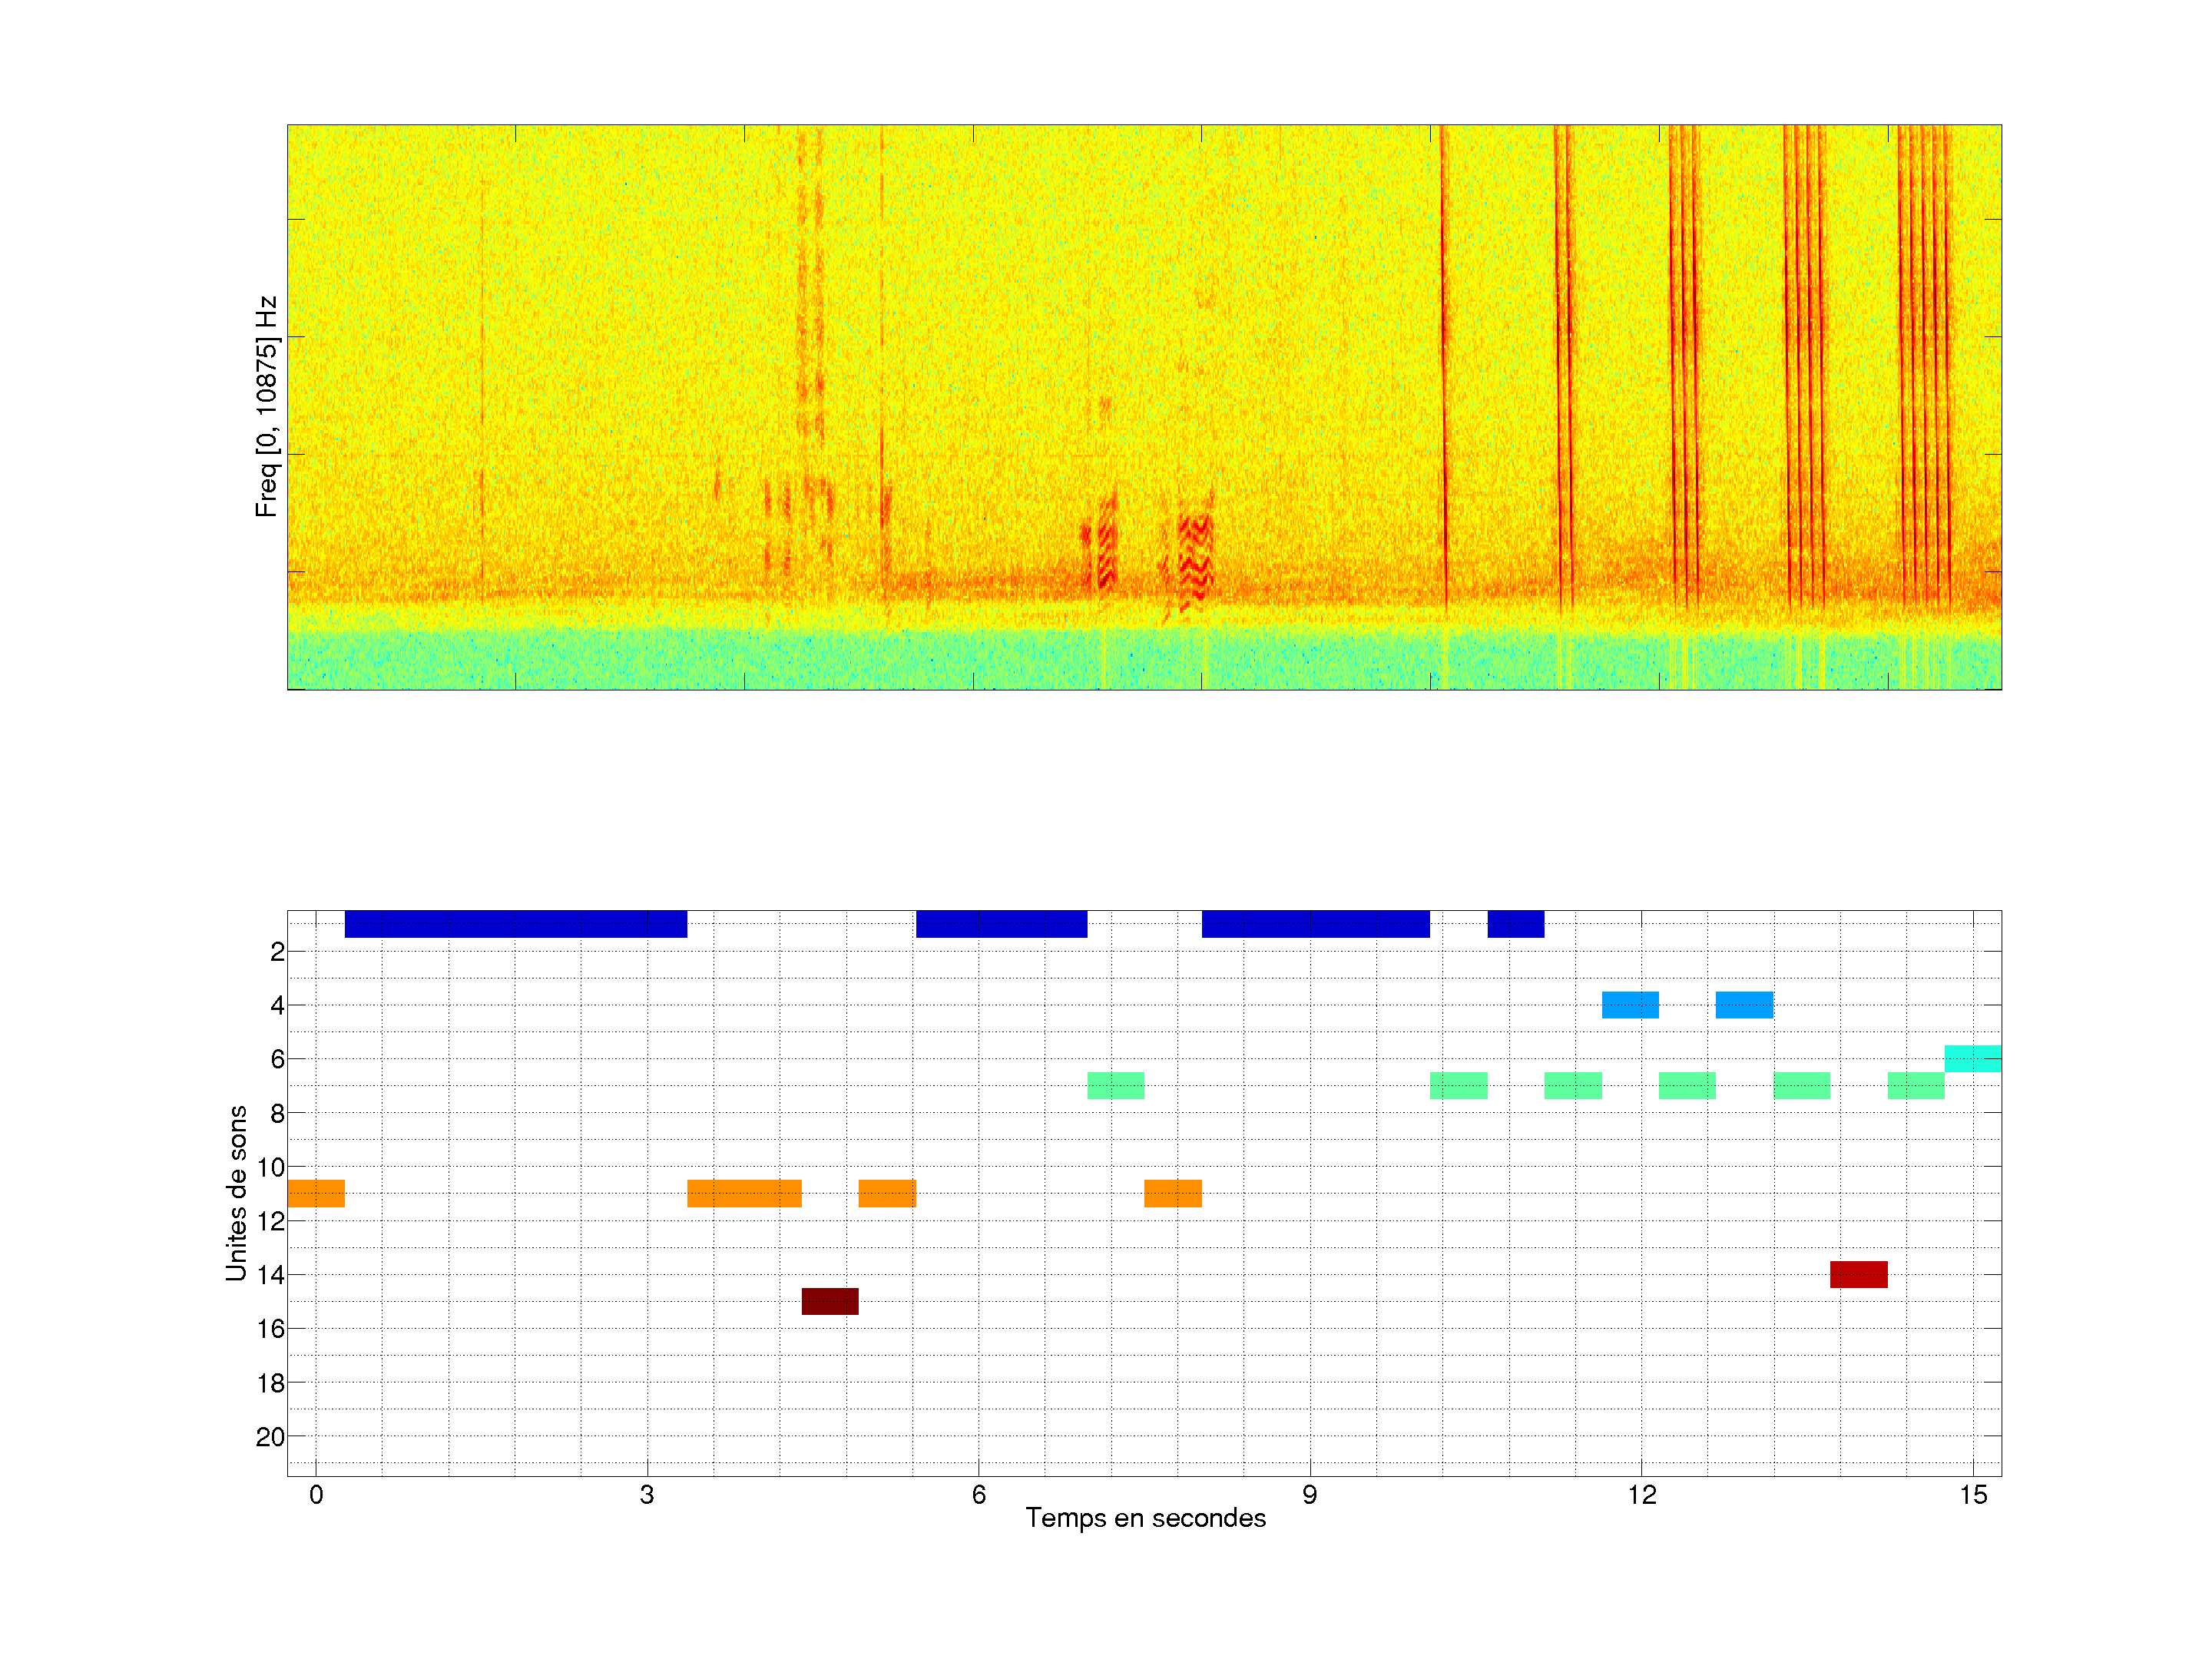The width and height of the screenshot is (2212, 1659).
Task: Click the x-axis tick label 3
Action: (647, 1495)
